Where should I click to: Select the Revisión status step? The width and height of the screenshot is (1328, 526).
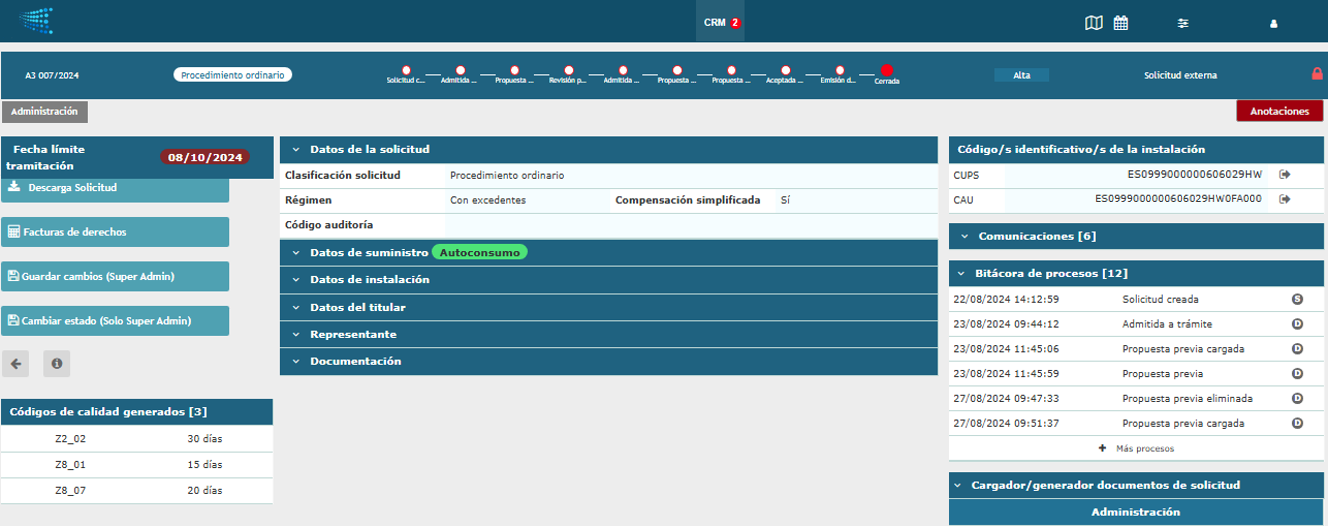coord(568,71)
